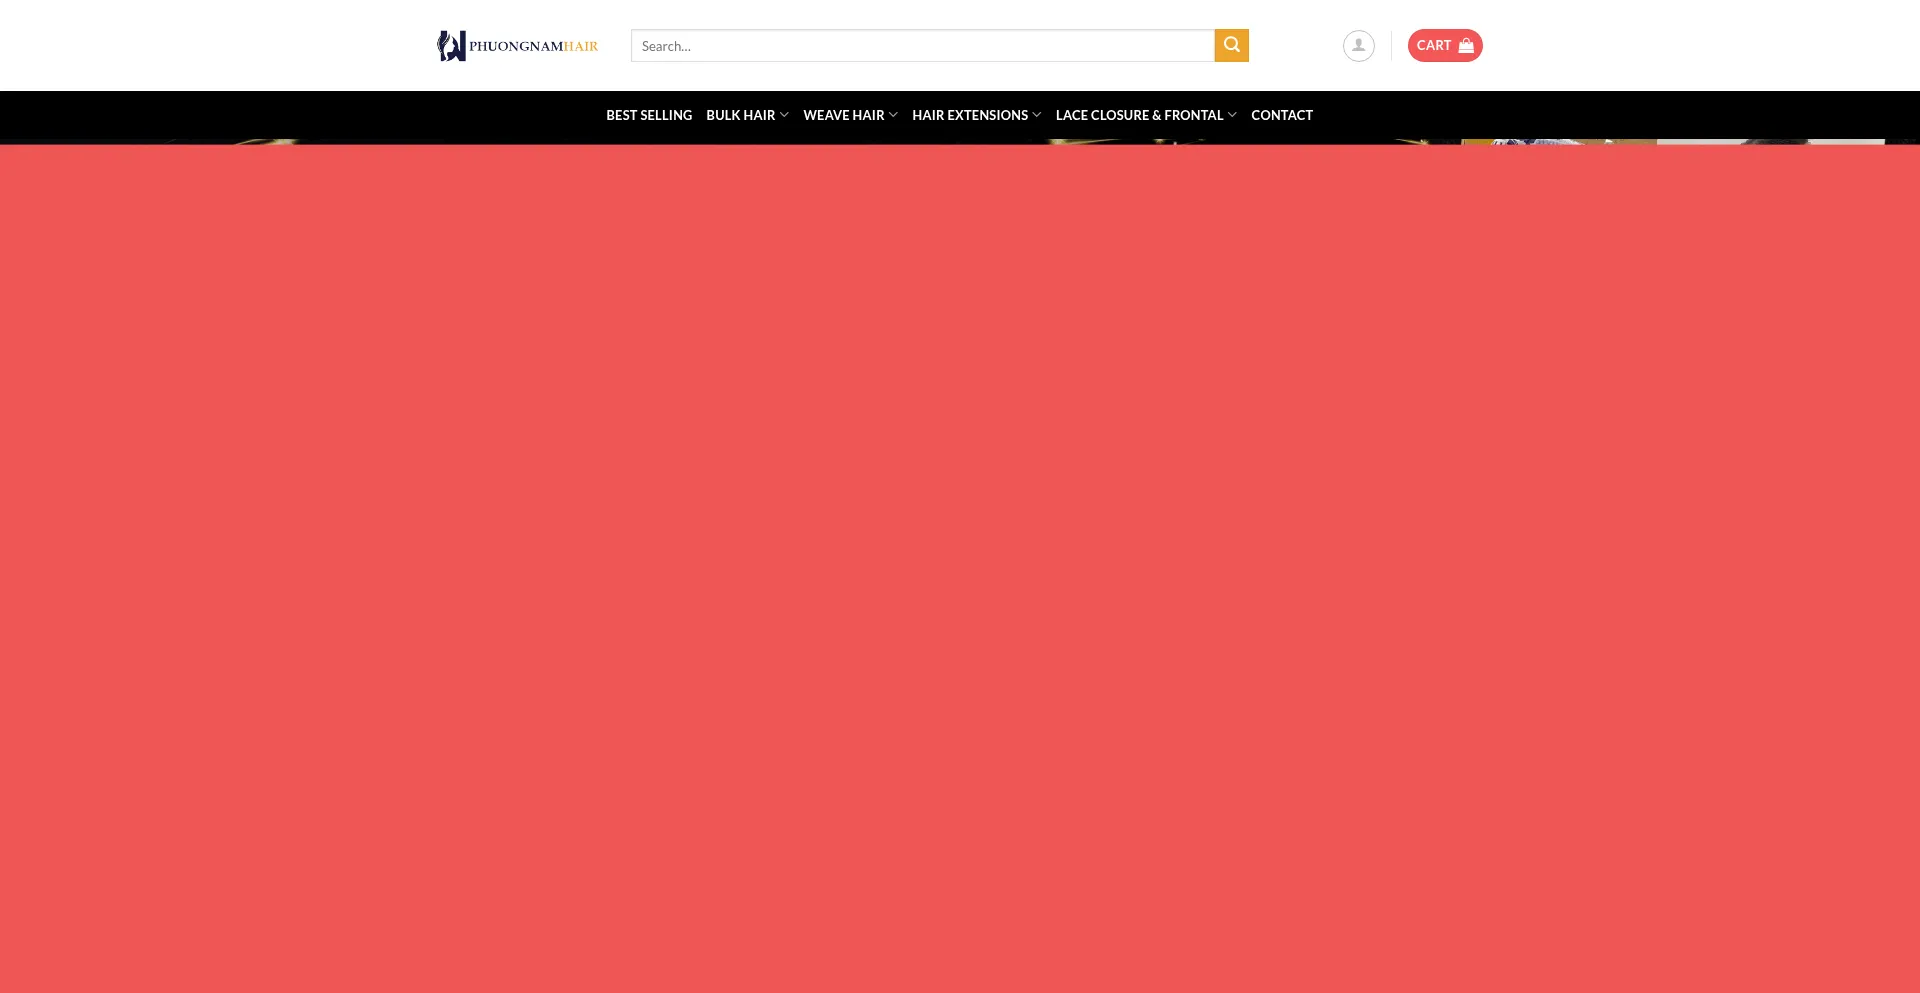The image size is (1920, 993).
Task: Click the PhuongNamHair logo emblem
Action: coord(451,46)
